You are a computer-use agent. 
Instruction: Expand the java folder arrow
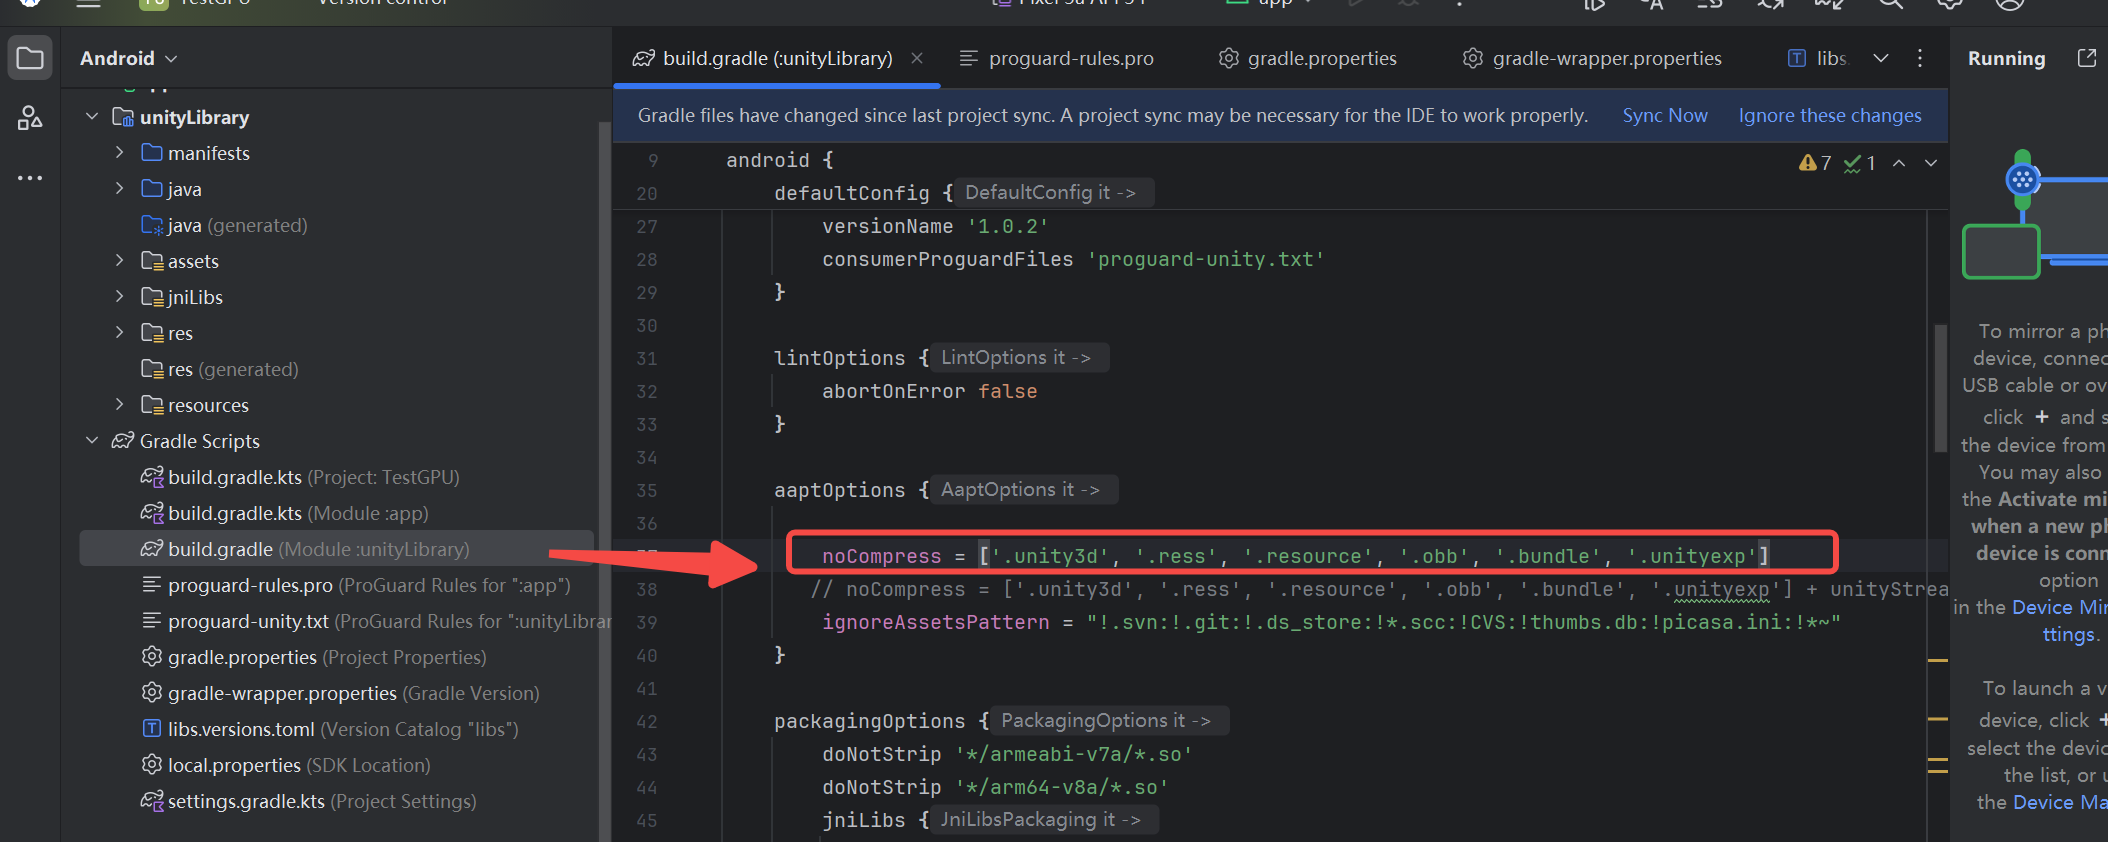(x=120, y=188)
